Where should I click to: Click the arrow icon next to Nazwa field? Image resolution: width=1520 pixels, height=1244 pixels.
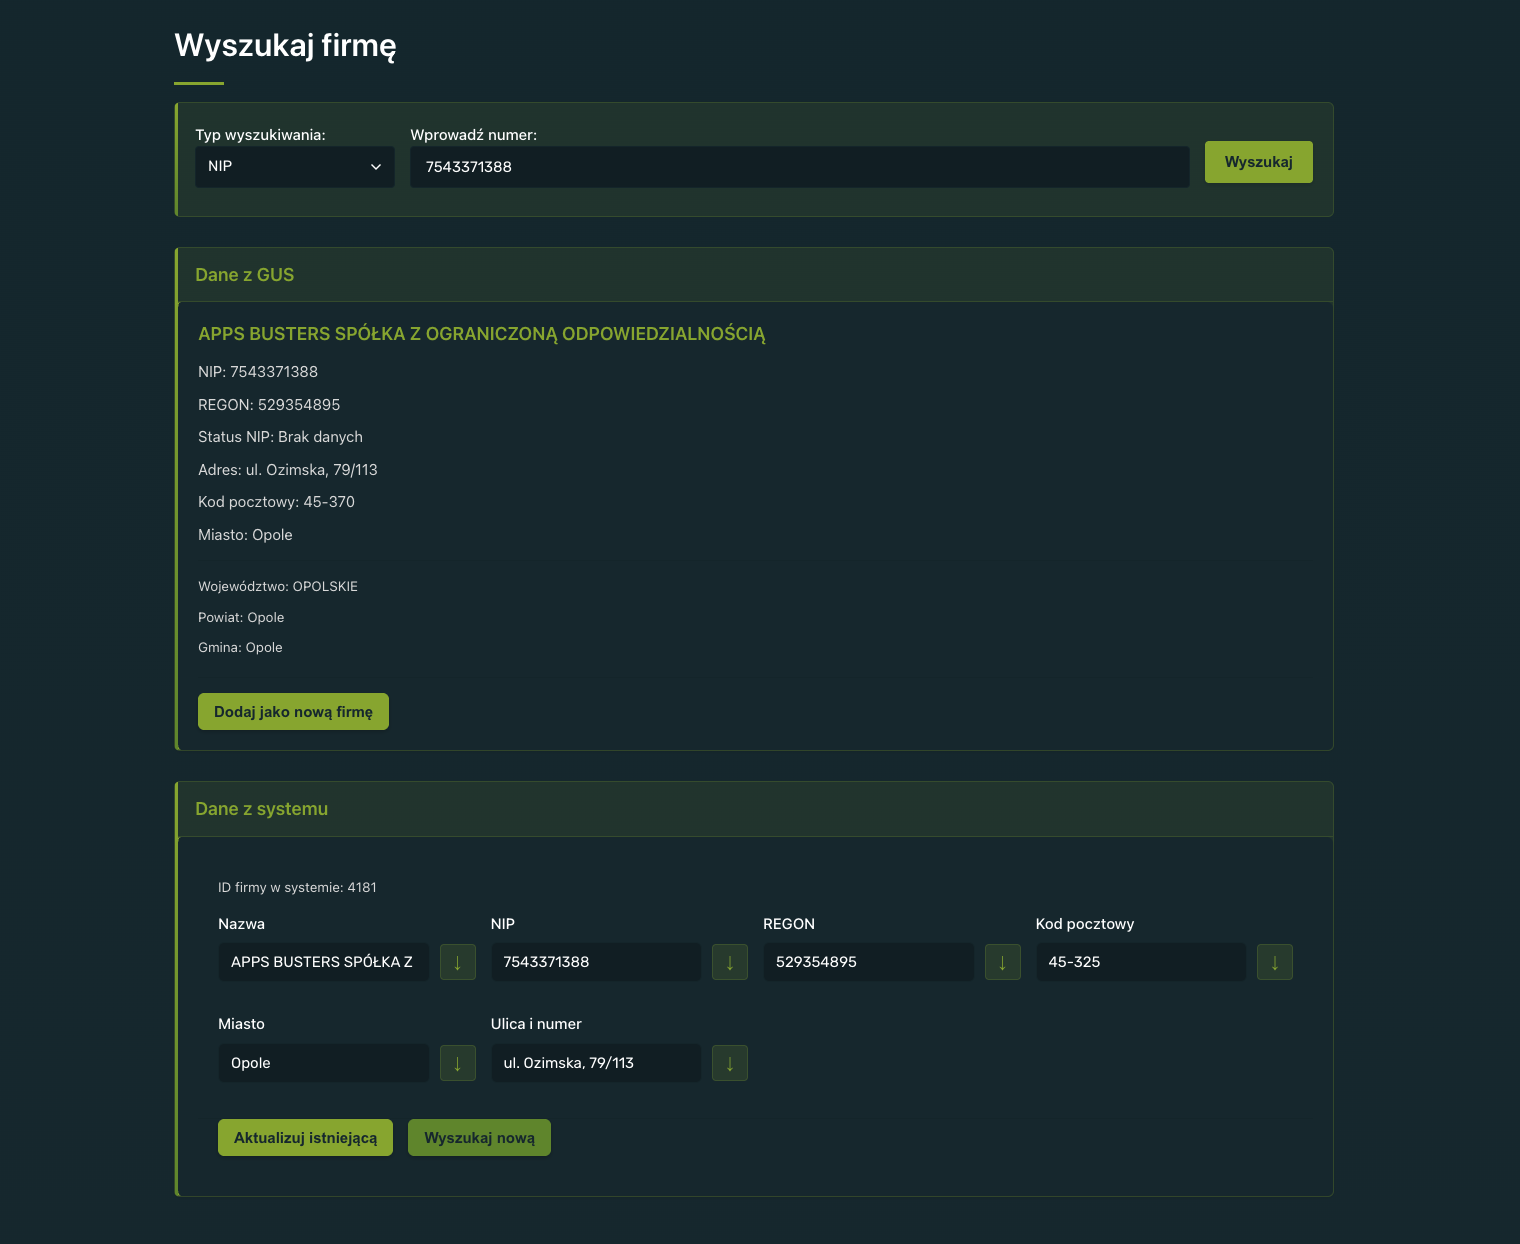(x=457, y=962)
